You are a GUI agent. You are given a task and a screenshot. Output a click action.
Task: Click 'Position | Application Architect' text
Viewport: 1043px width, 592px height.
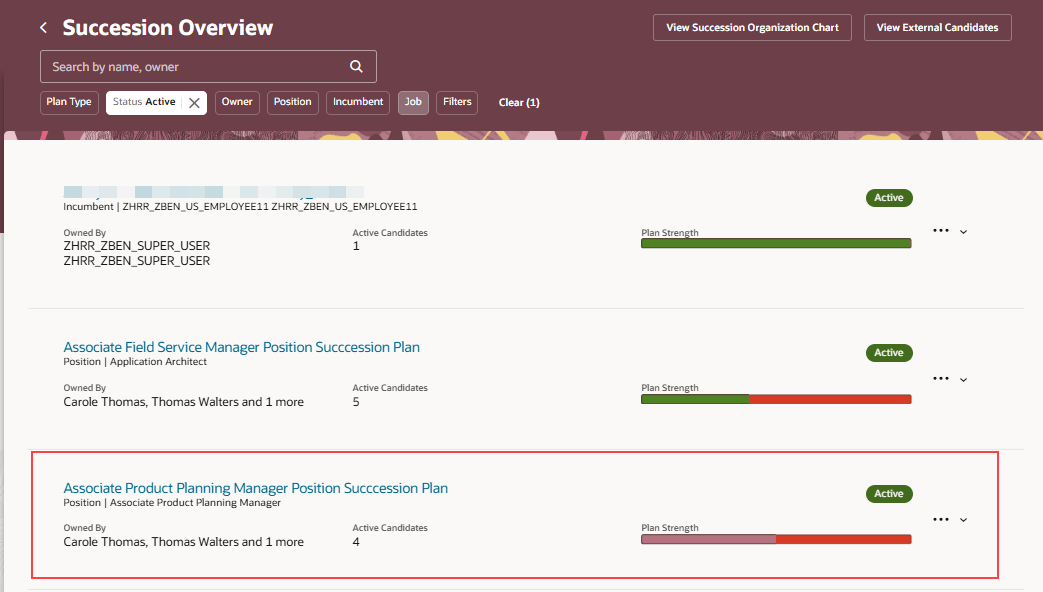coord(135,362)
